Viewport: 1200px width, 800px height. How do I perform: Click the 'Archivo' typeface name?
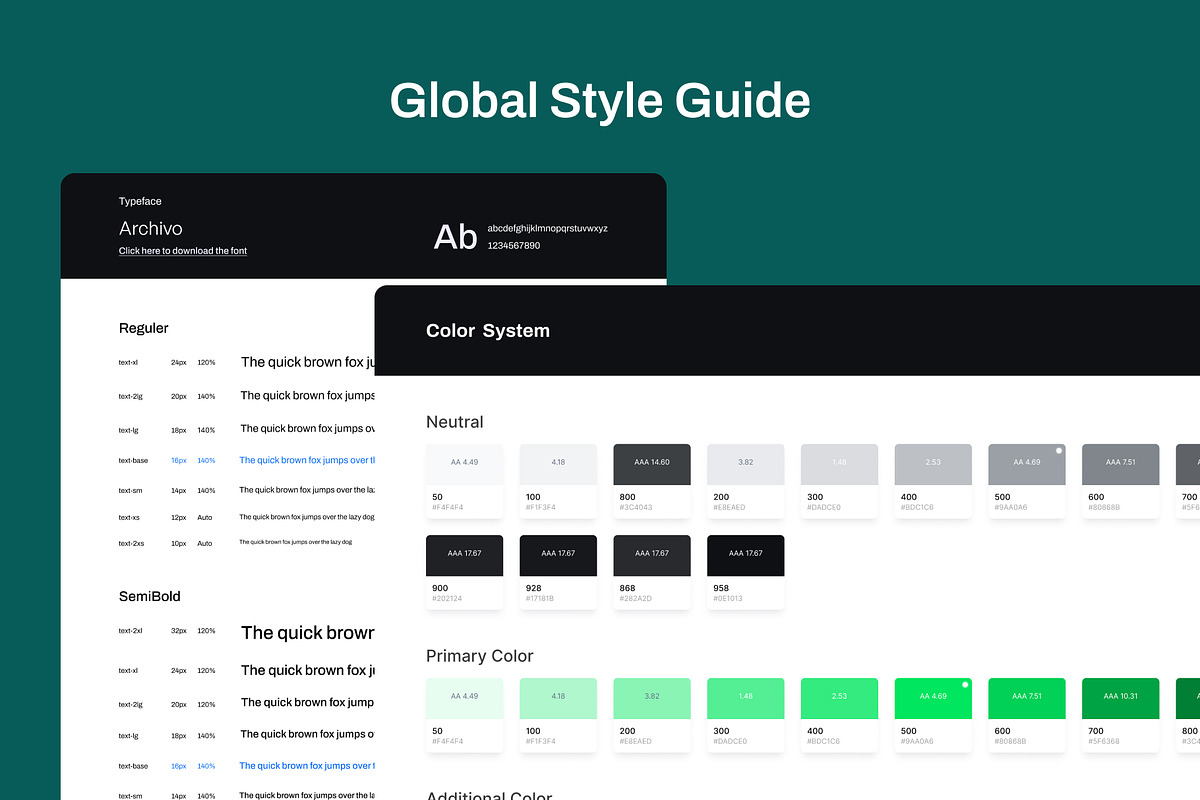coord(151,229)
